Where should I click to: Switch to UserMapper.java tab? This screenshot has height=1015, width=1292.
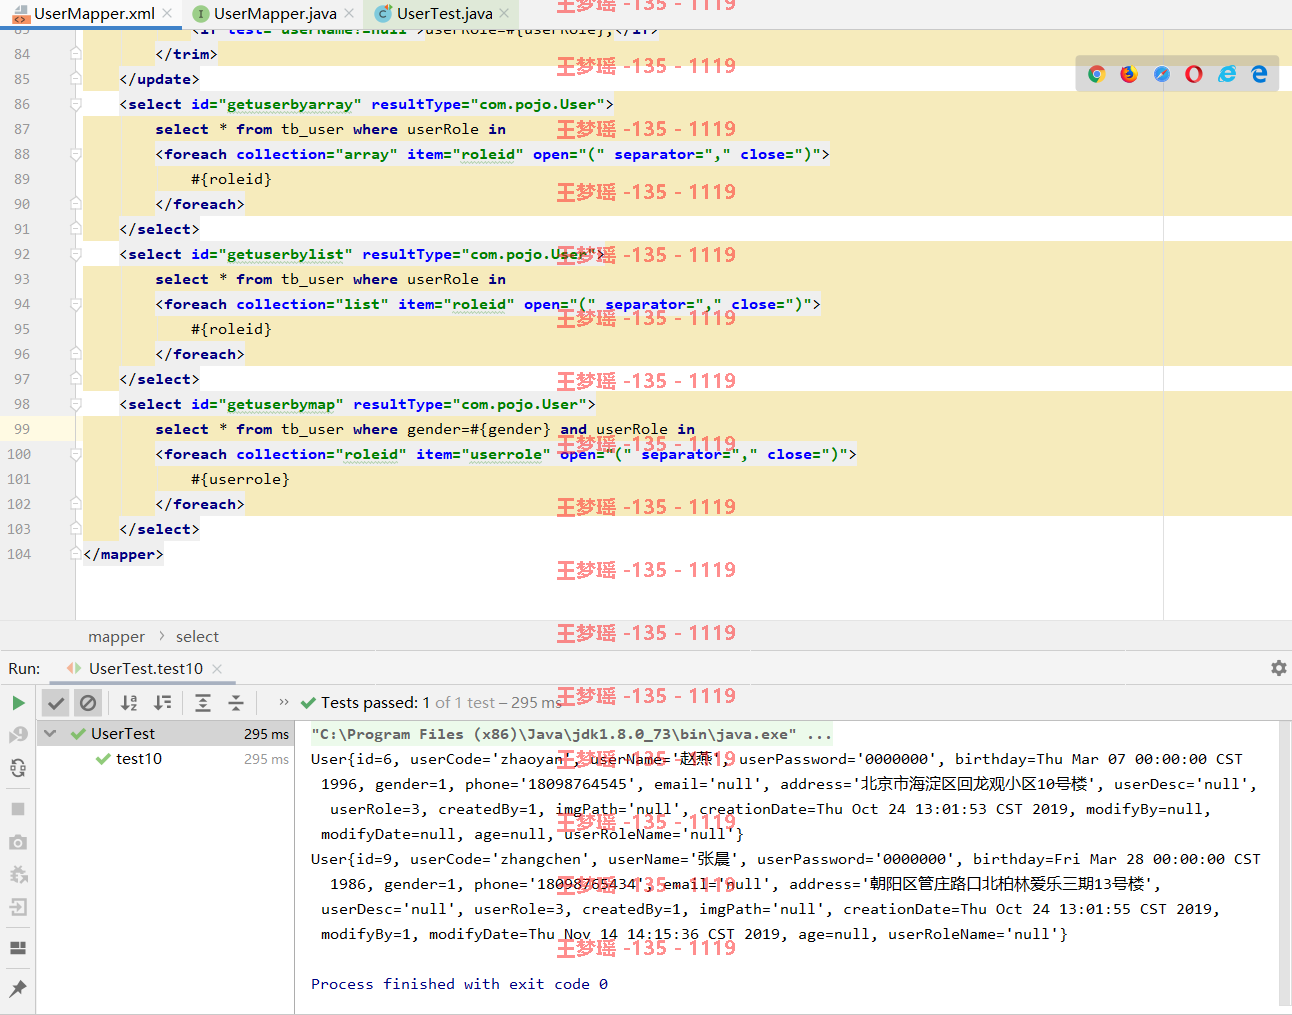[275, 13]
